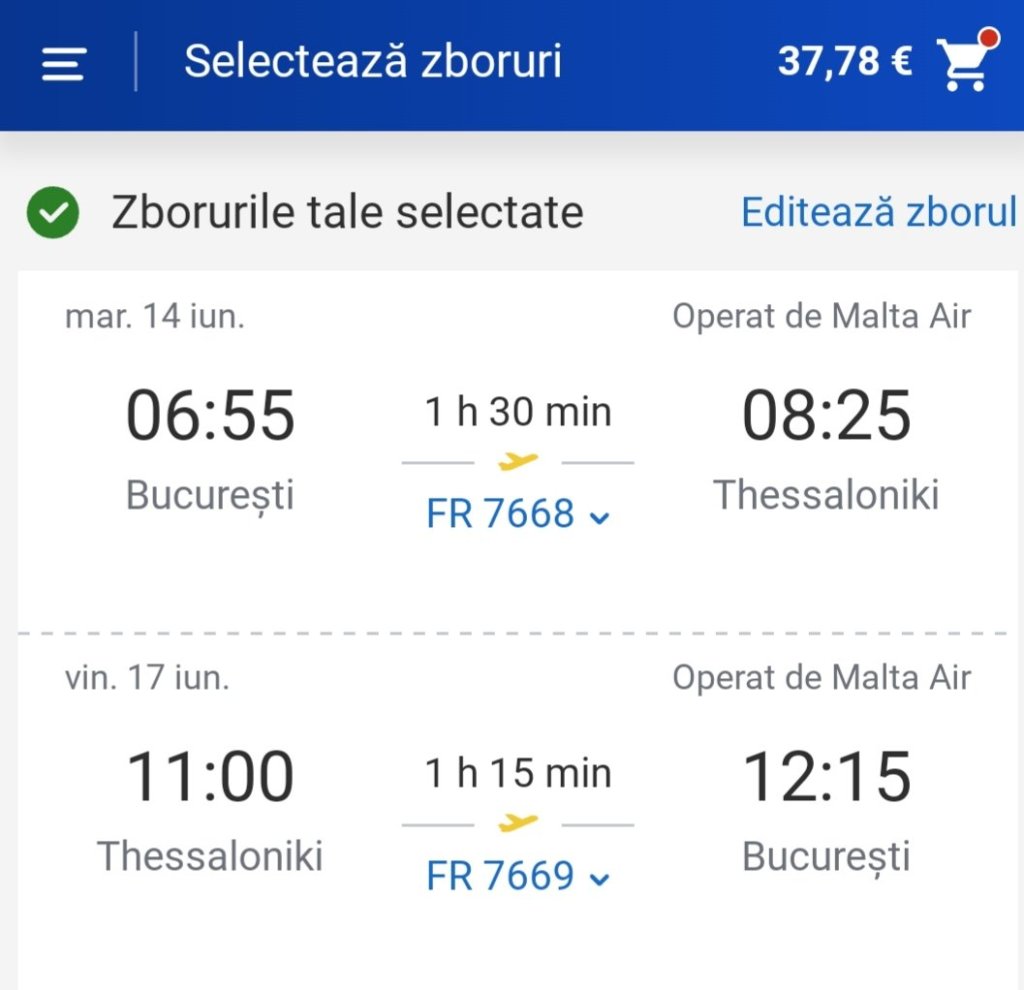
Task: Click the 1 h 15 min flight duration
Action: point(518,773)
